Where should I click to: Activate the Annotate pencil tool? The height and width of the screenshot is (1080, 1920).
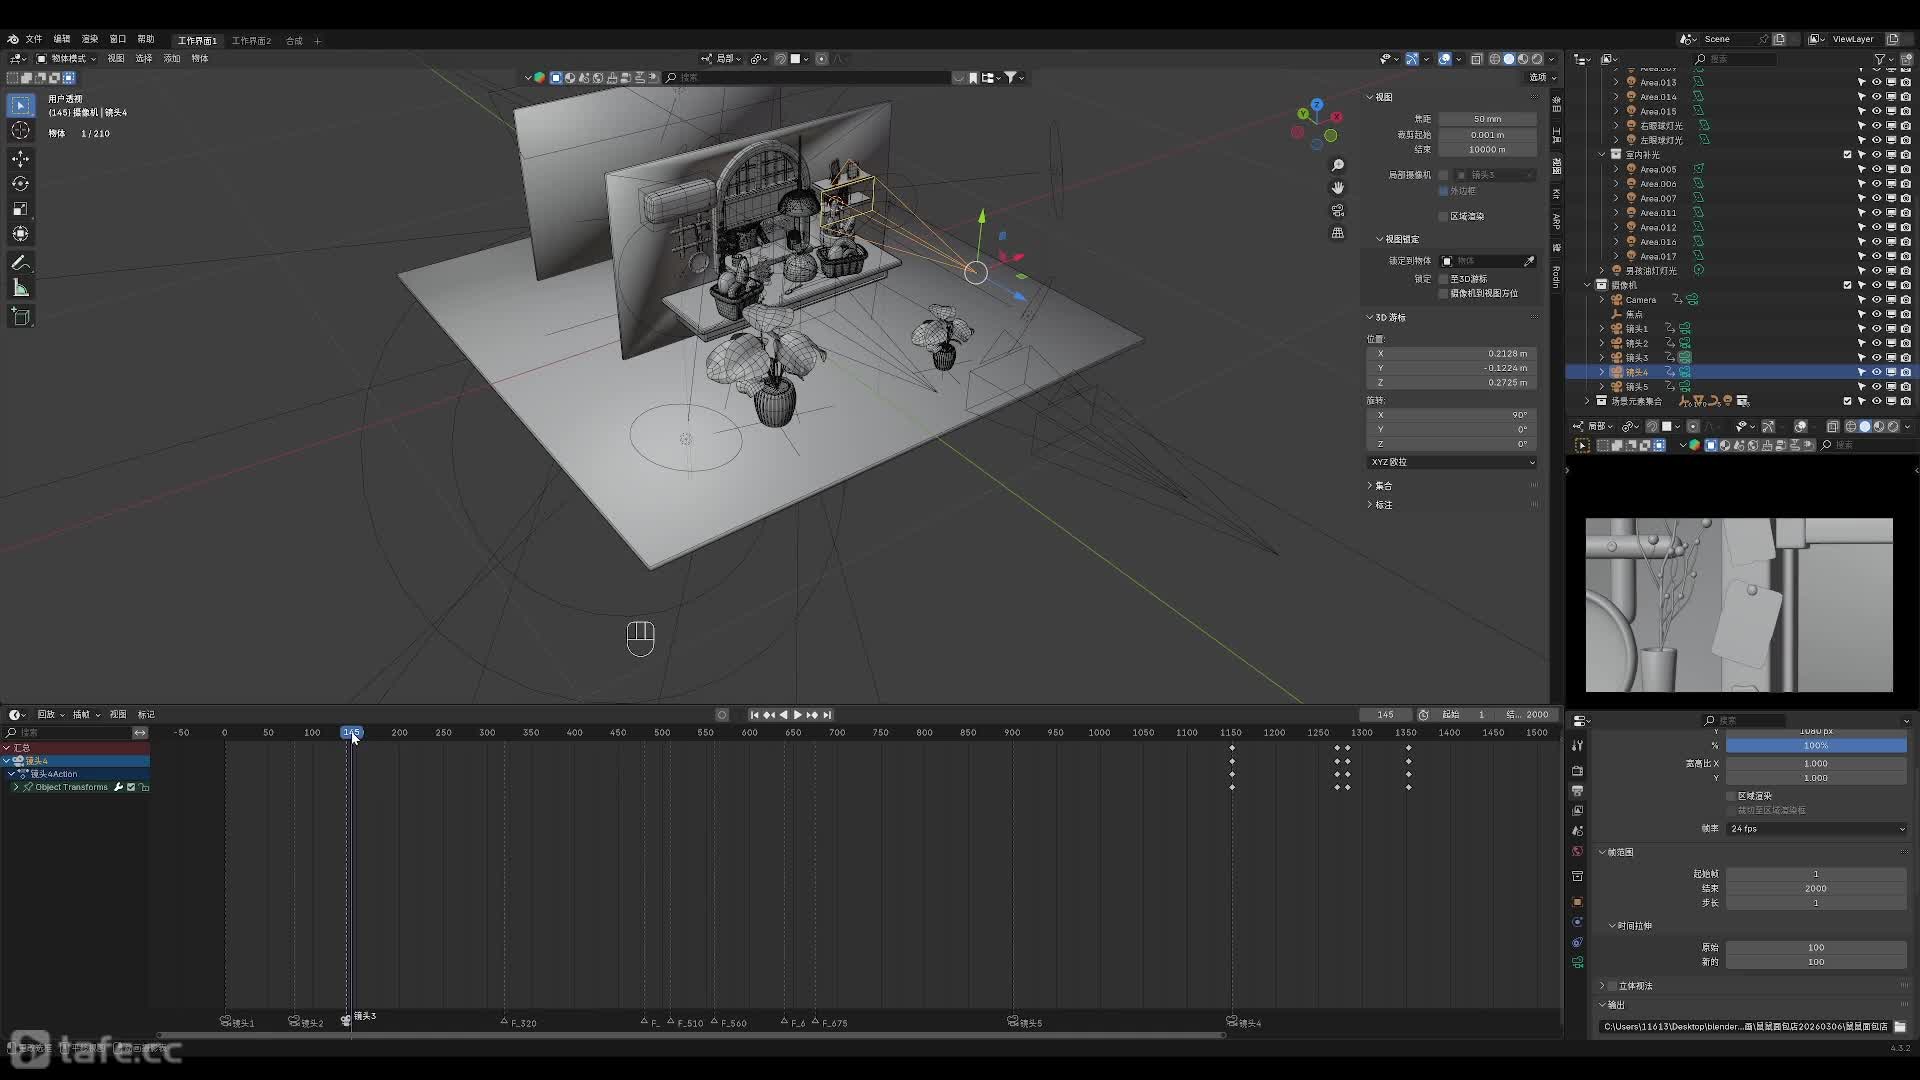(20, 263)
